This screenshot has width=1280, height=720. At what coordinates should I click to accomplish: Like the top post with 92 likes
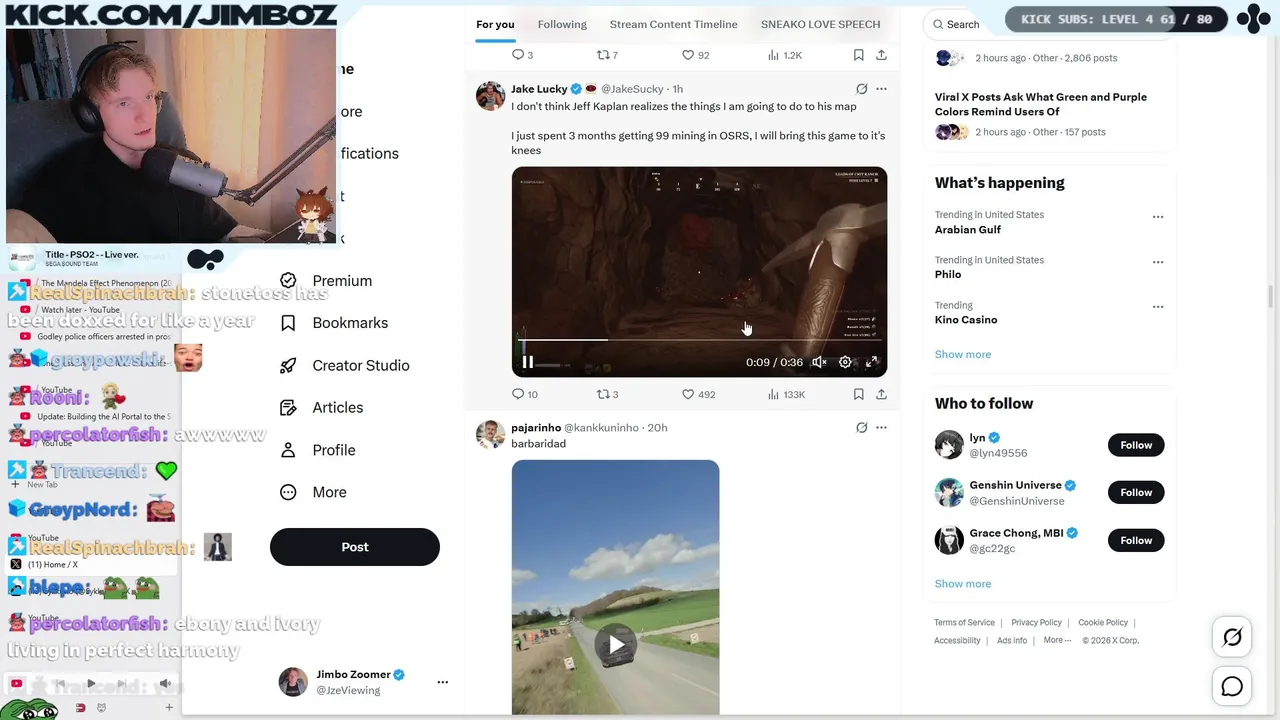click(695, 55)
